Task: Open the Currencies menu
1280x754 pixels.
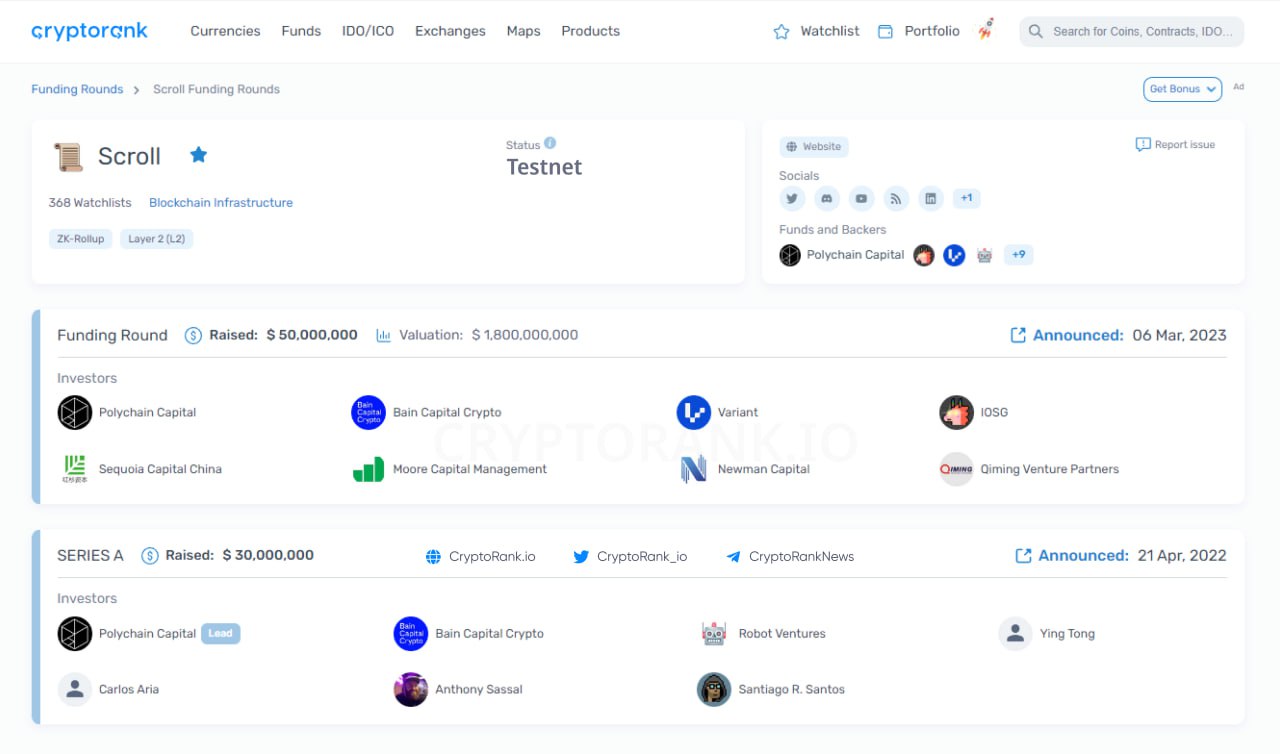Action: [225, 31]
